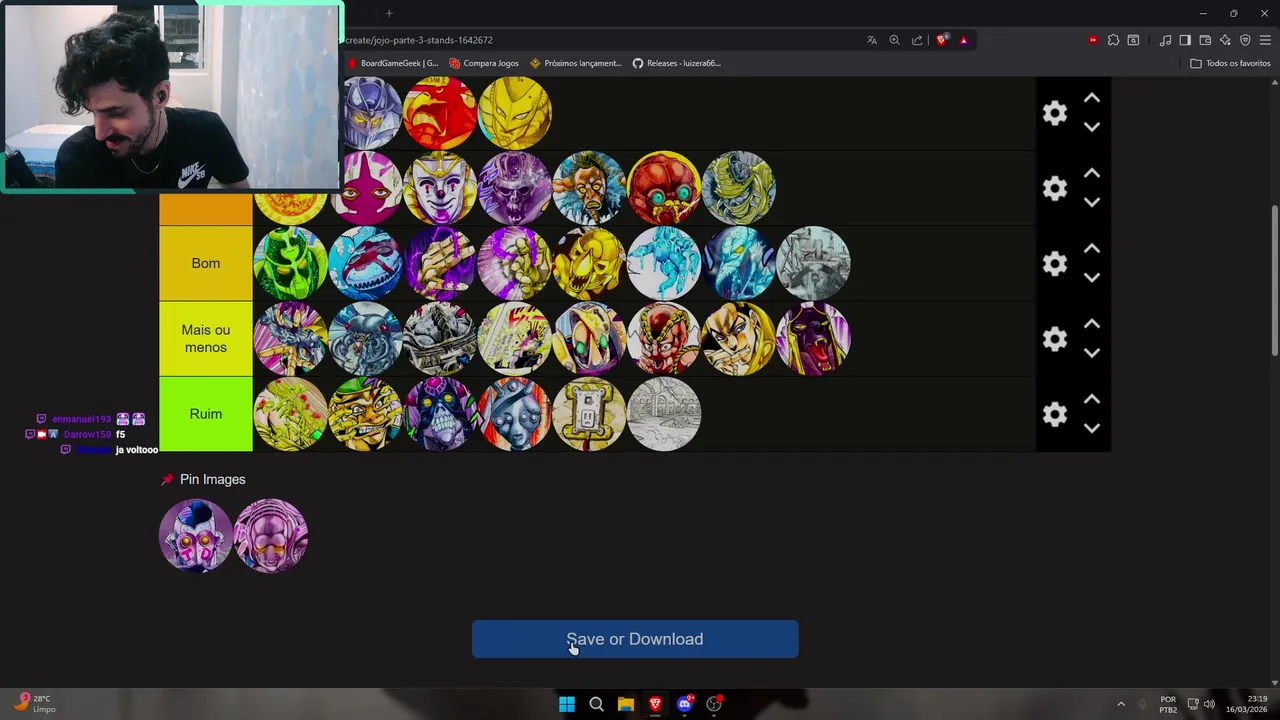
Task: Open the Compara Jogos bookmark
Action: coord(484,63)
